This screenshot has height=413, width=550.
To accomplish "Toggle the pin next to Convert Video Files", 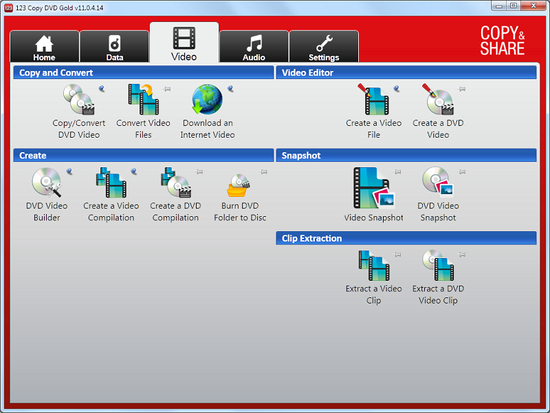I will click(167, 89).
